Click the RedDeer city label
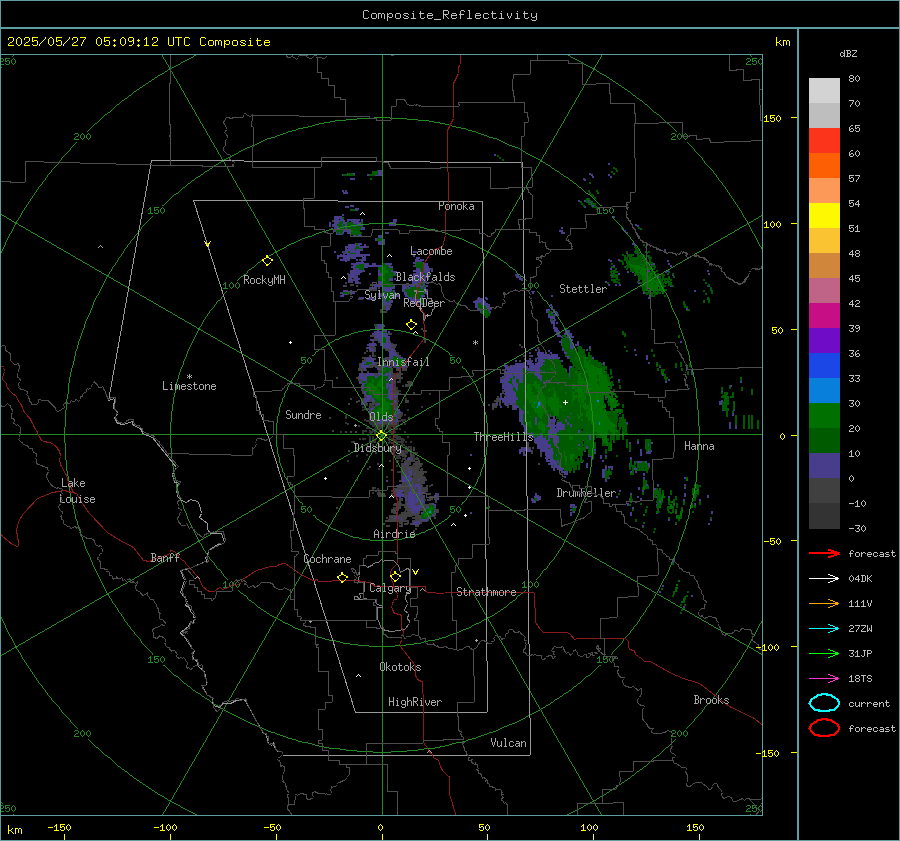The height and width of the screenshot is (841, 900). point(424,303)
